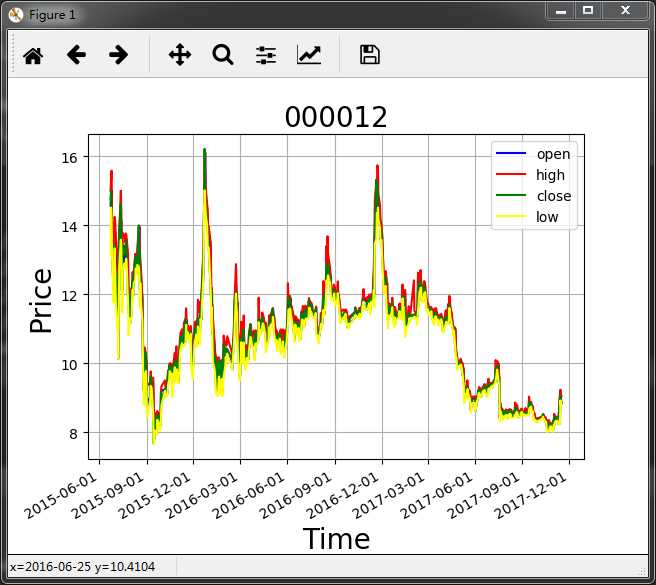Click the 2015-06-01 date tick label
This screenshot has height=585, width=656.
(61, 497)
